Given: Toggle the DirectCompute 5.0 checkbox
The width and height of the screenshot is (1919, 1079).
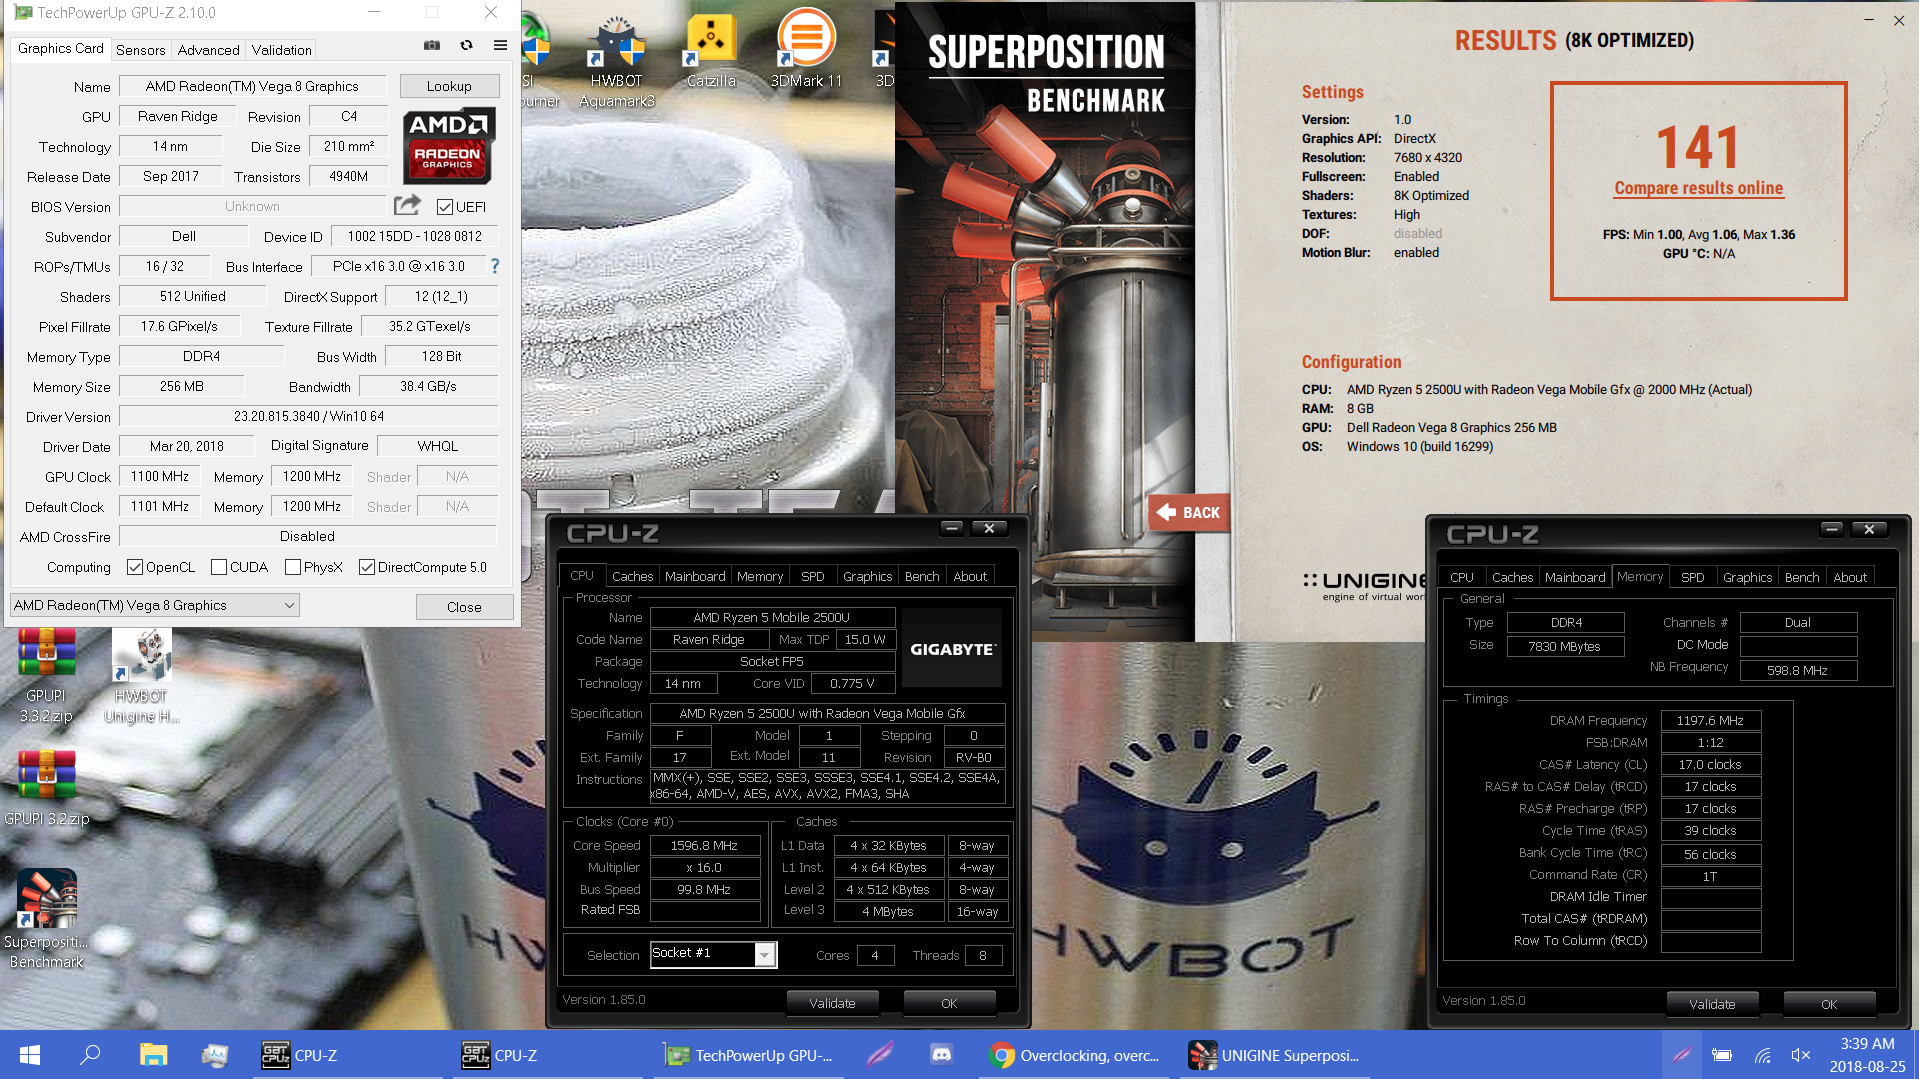Looking at the screenshot, I should coord(367,567).
